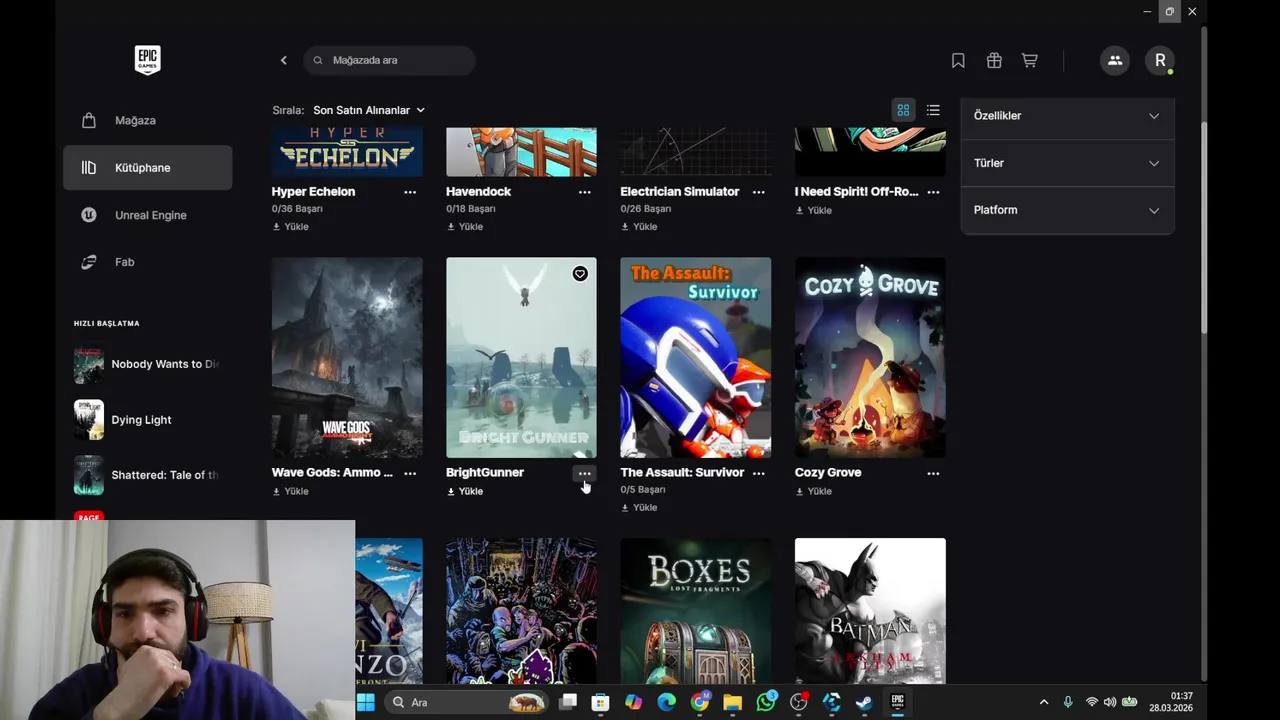Screen dimensions: 1280x720
Task: Install Hyper Echelon via Yükle
Action: pos(290,227)
